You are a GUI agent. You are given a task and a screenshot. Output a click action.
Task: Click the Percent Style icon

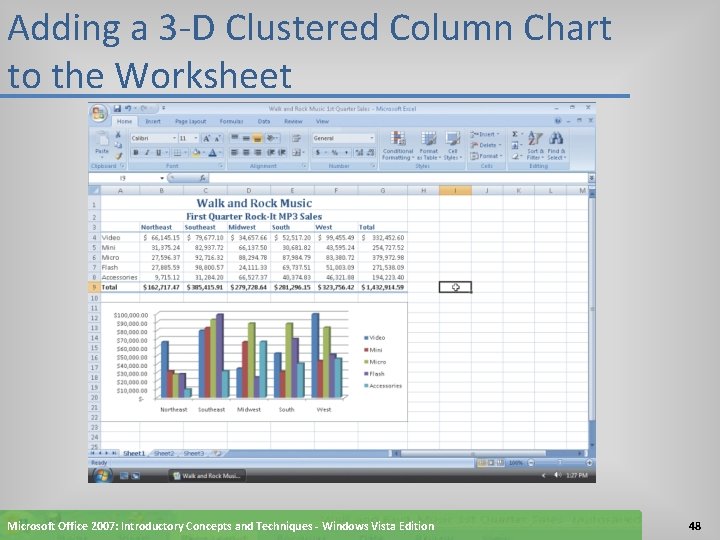335,152
